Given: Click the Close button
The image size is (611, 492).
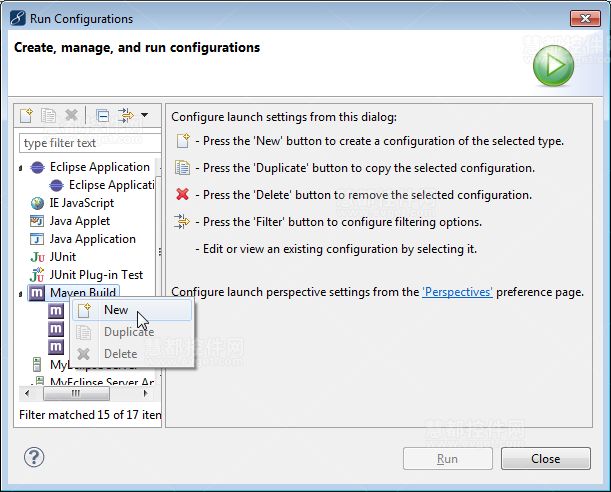Looking at the screenshot, I should point(546,458).
